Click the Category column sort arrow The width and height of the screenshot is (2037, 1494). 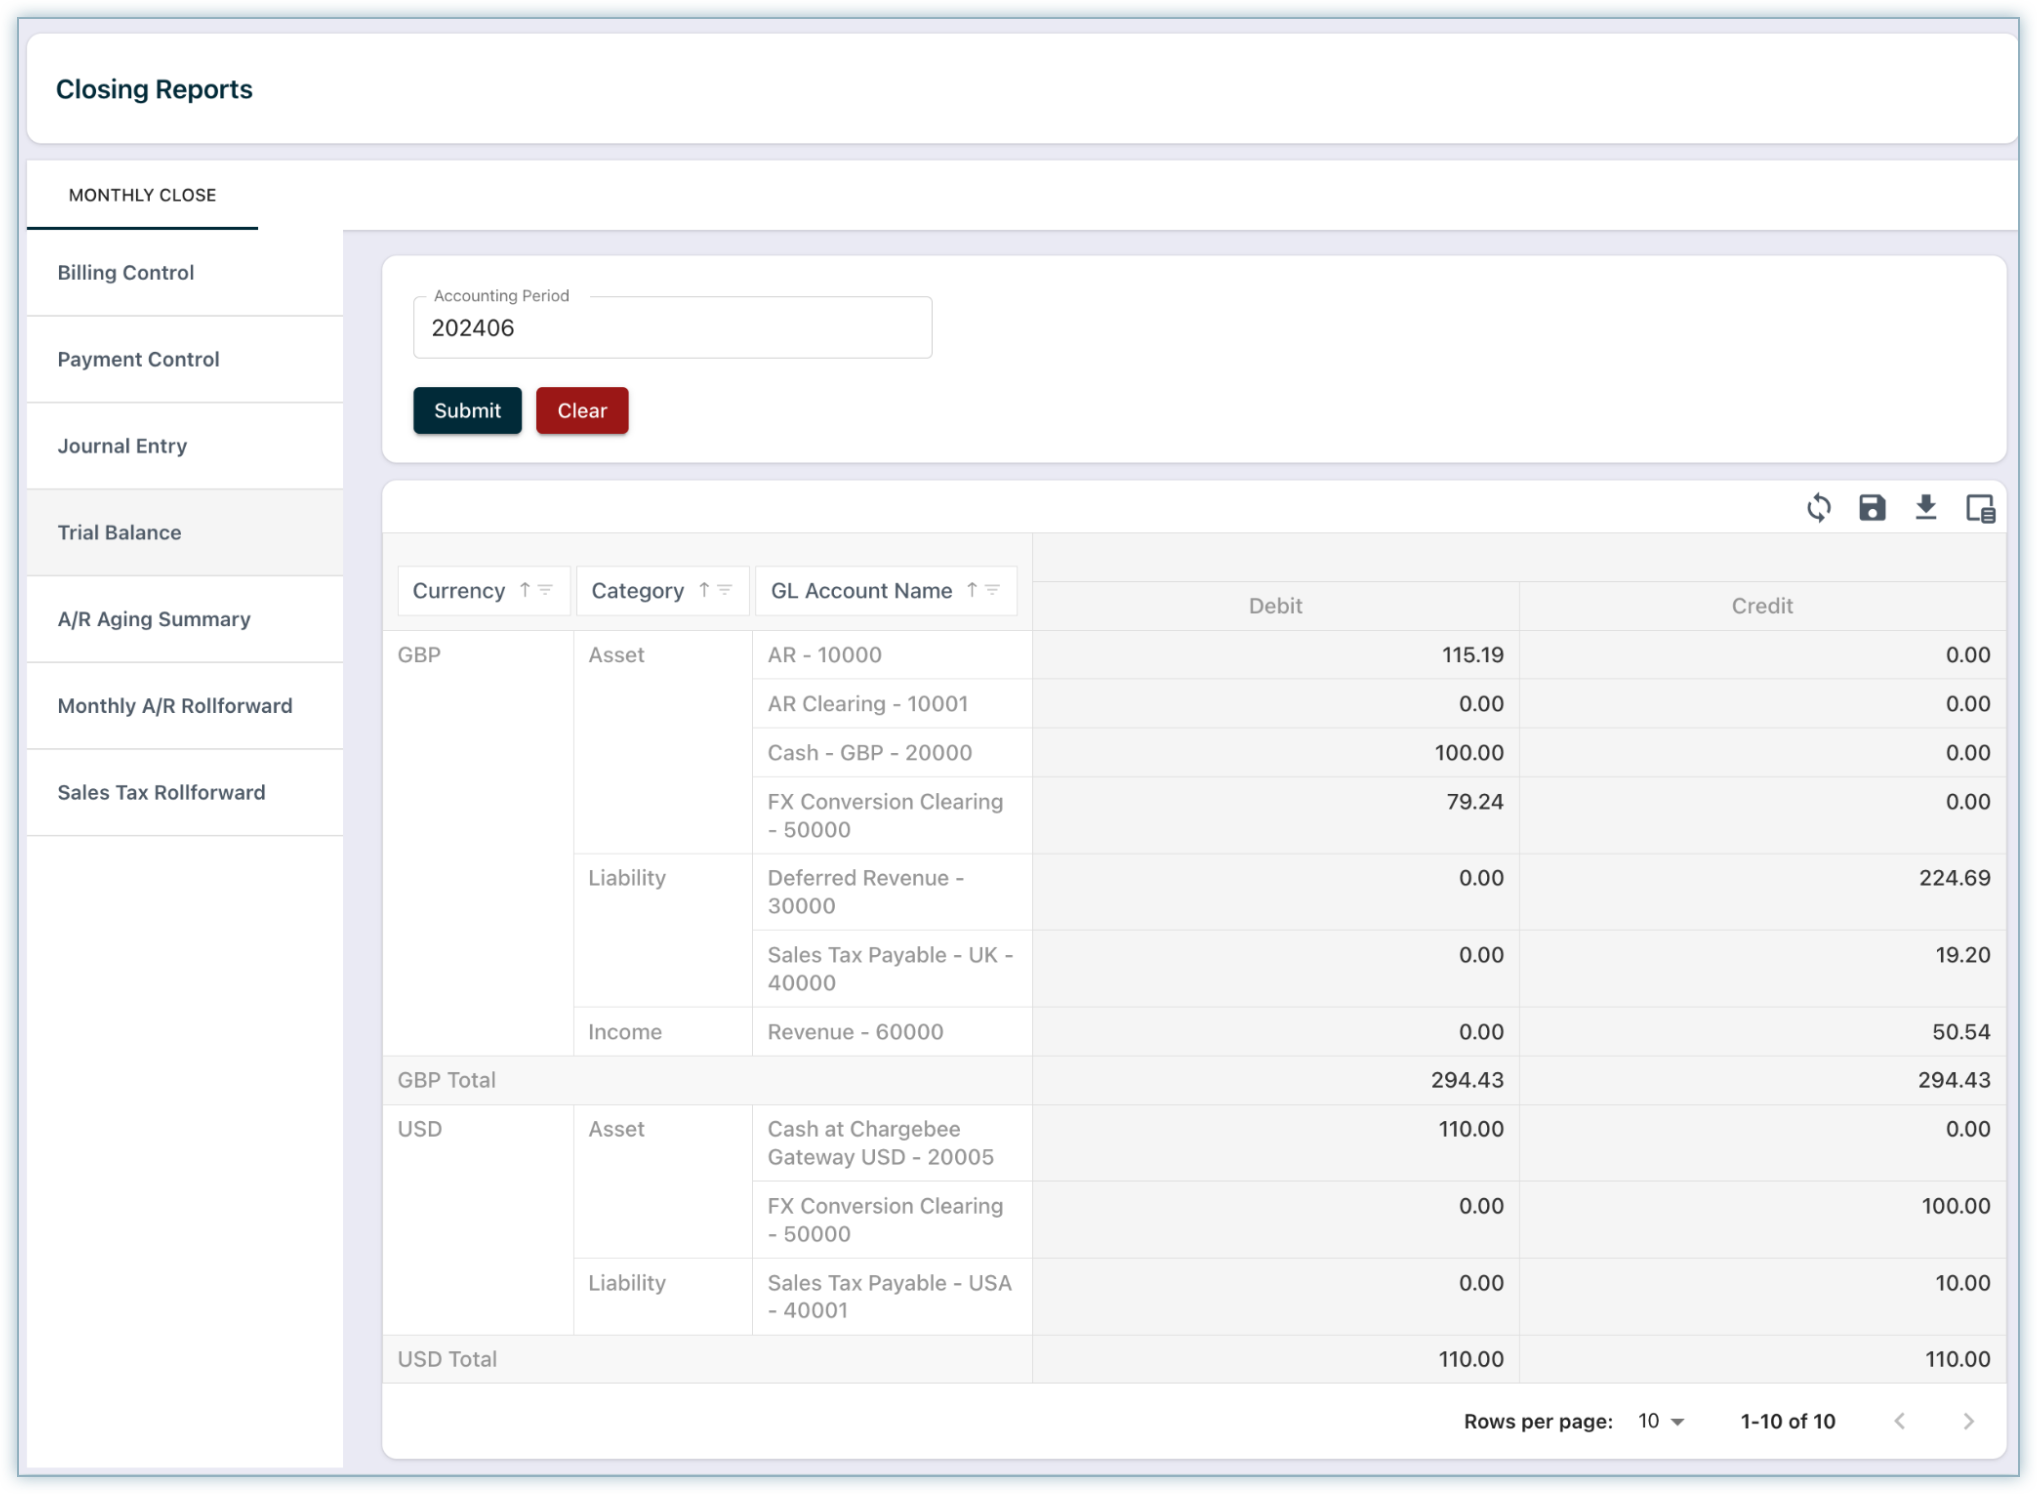tap(704, 590)
